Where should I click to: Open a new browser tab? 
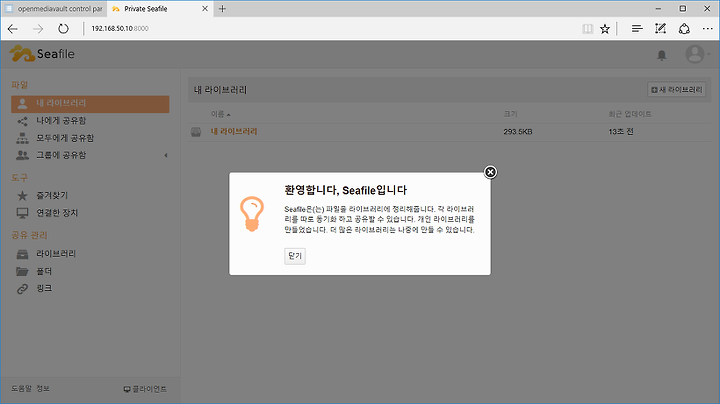pyautogui.click(x=222, y=9)
